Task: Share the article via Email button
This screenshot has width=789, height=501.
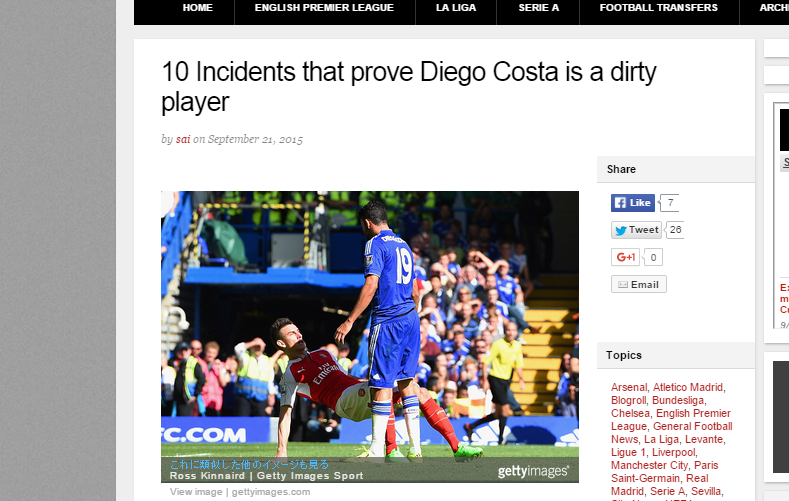Action: point(639,284)
